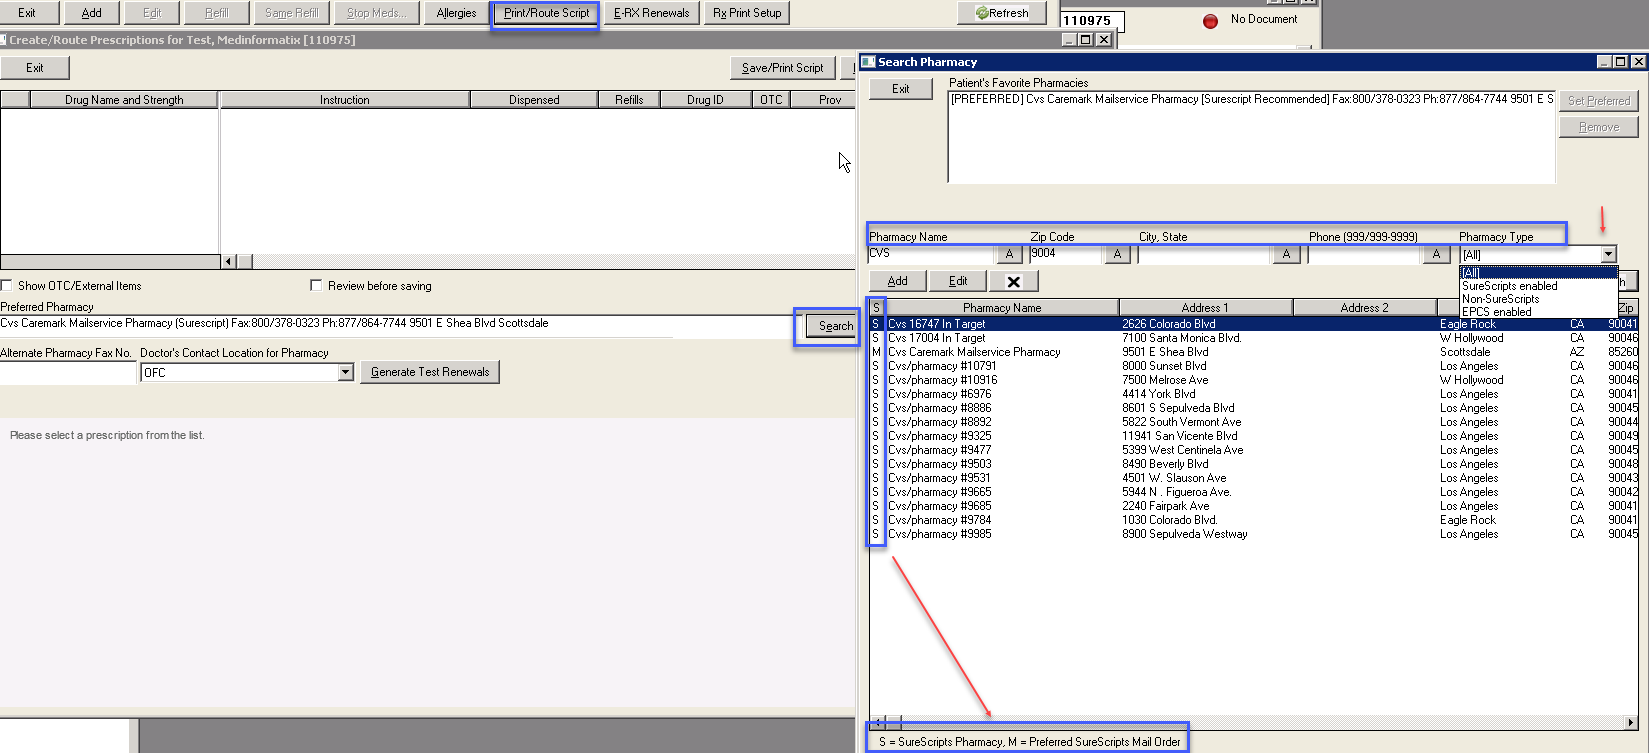Check the Review before saving box
This screenshot has width=1649, height=753.
(x=316, y=286)
